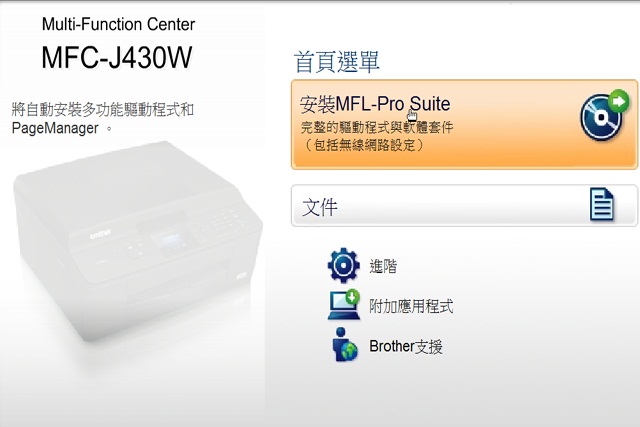Select the 進階 advanced menu label
Image resolution: width=640 pixels, height=427 pixels.
[x=383, y=266]
